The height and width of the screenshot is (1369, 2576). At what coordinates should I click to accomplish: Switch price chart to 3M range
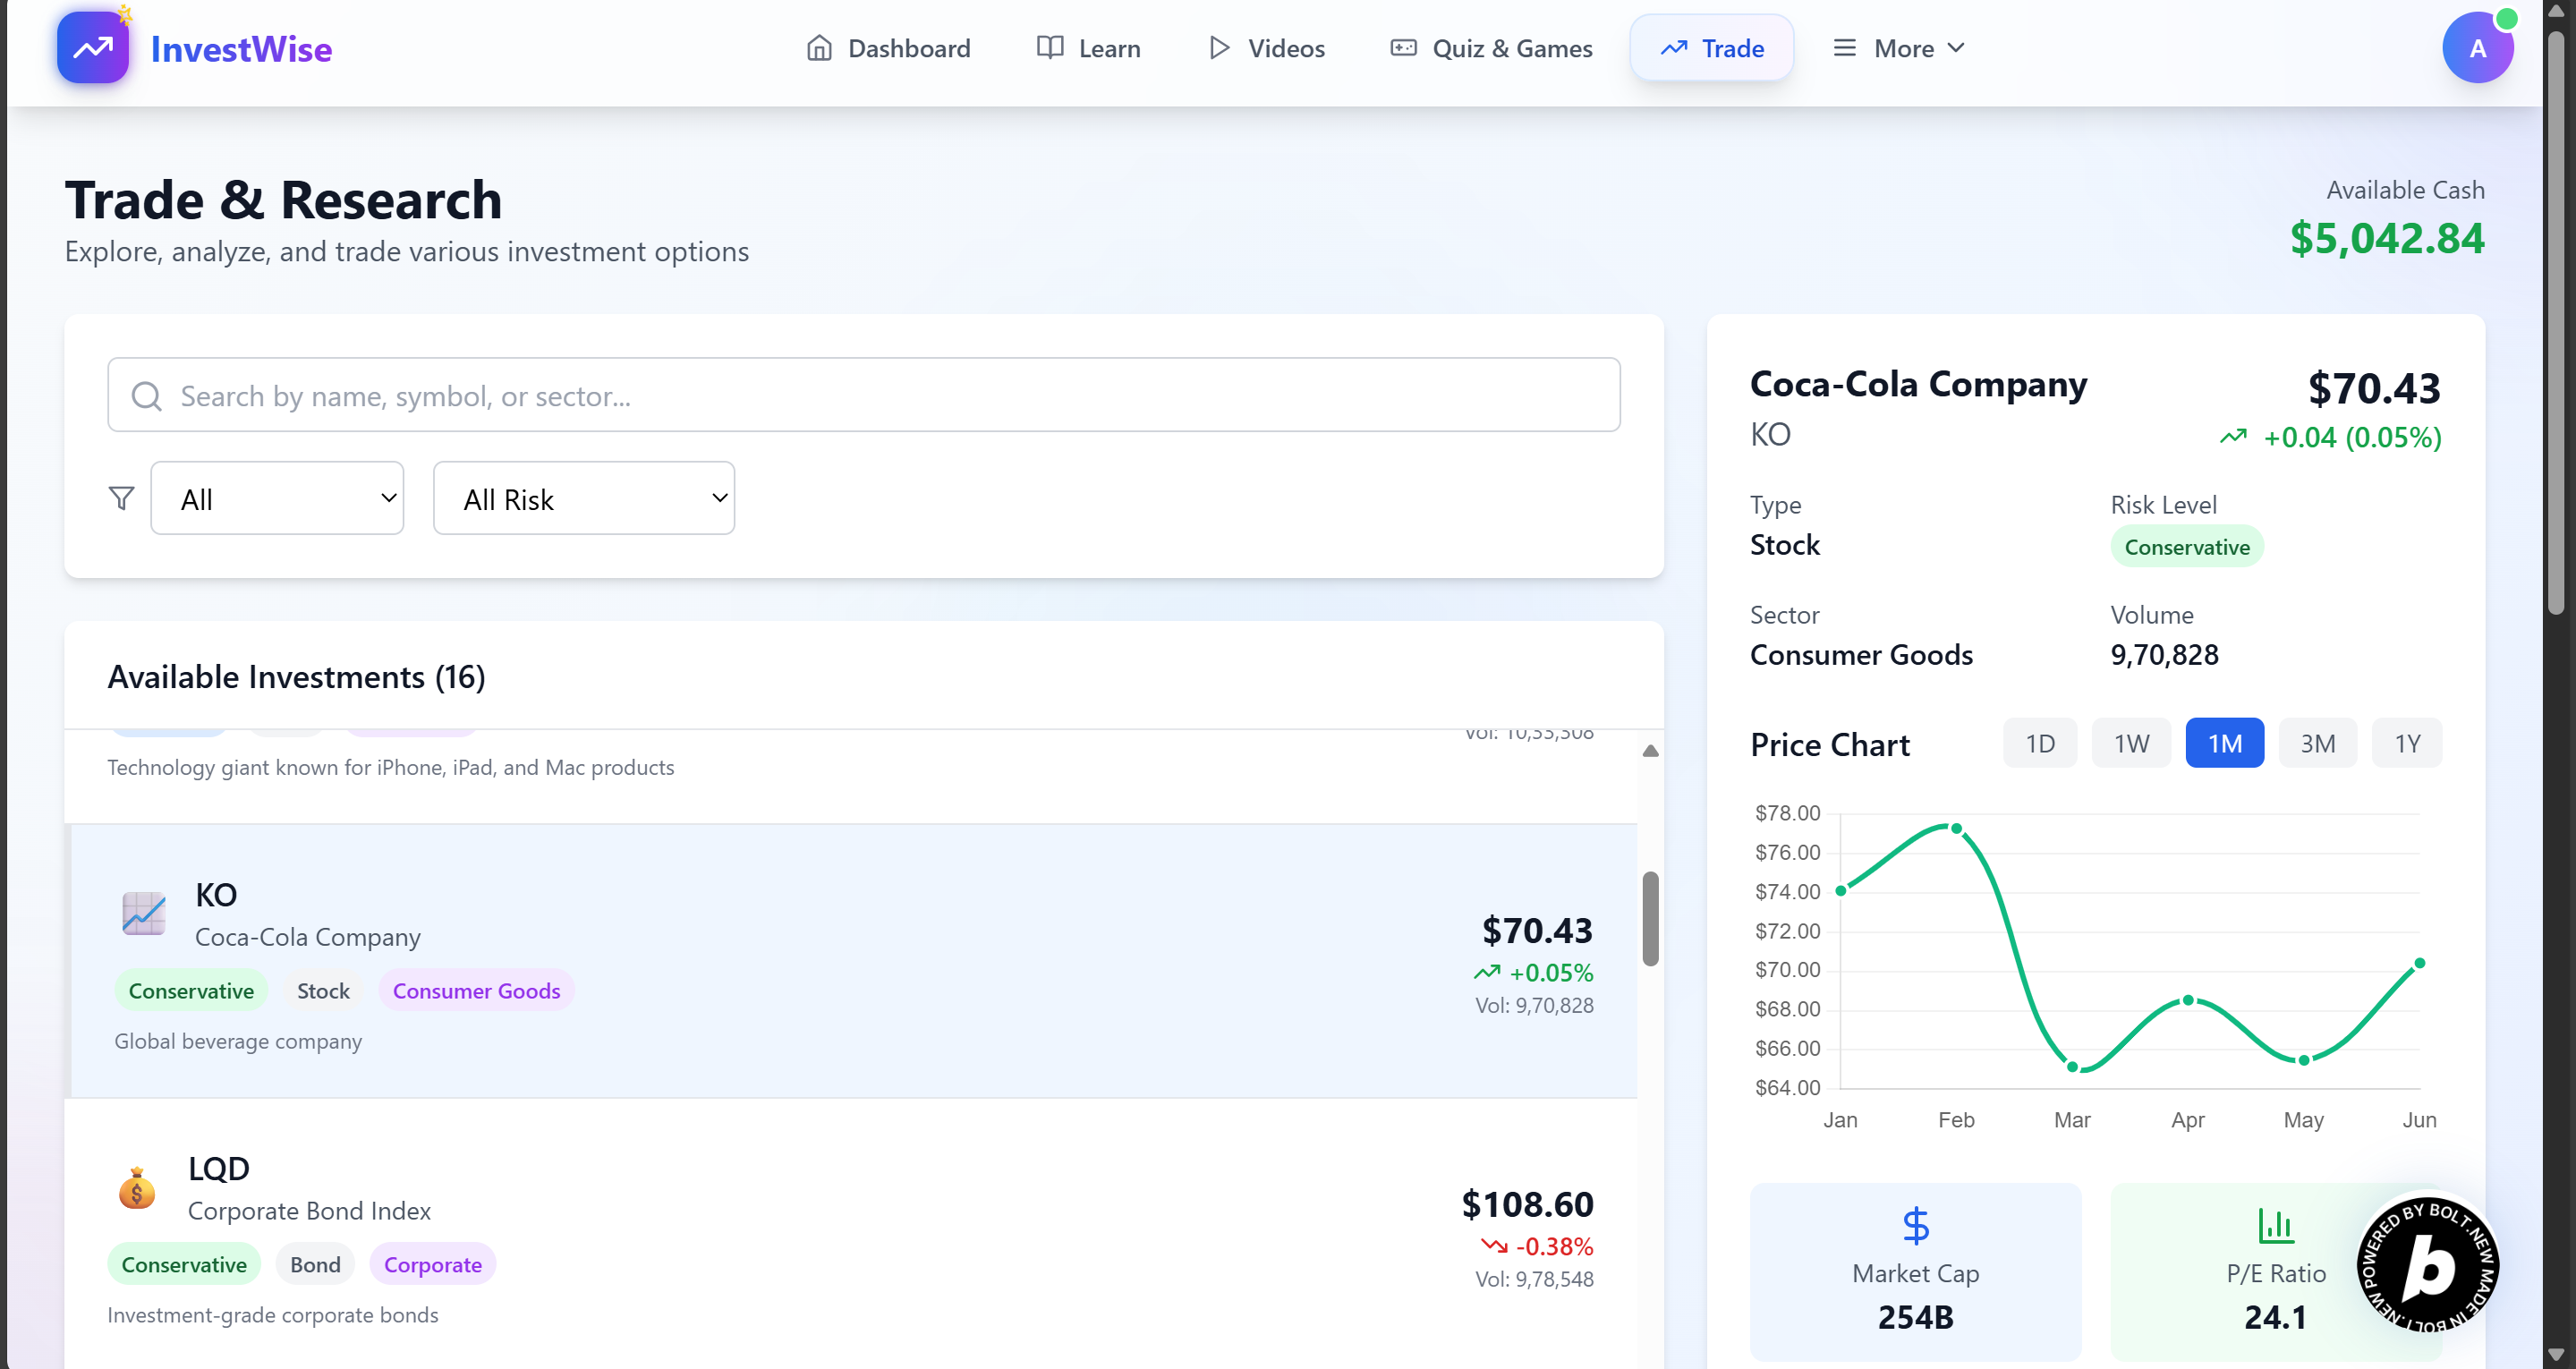(x=2317, y=743)
